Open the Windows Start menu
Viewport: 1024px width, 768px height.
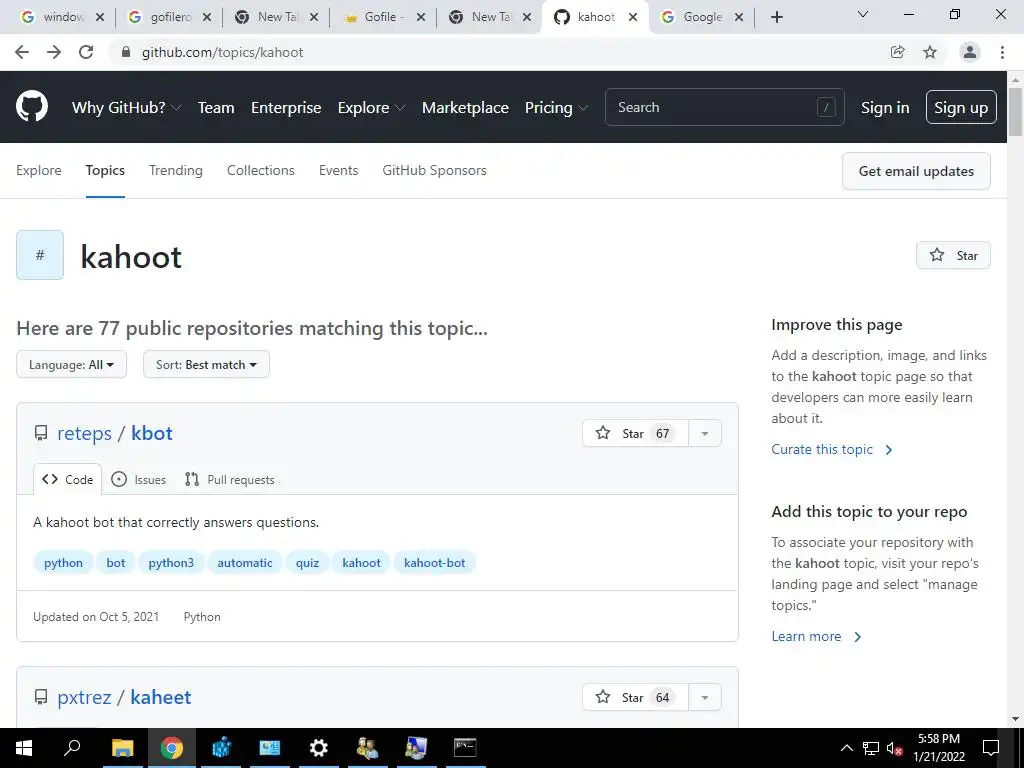[x=24, y=748]
